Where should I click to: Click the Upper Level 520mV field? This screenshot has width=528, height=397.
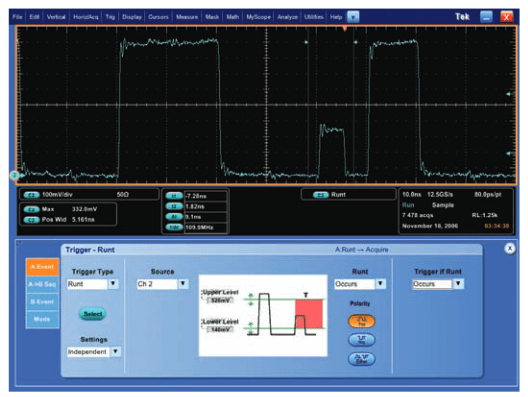click(x=220, y=300)
